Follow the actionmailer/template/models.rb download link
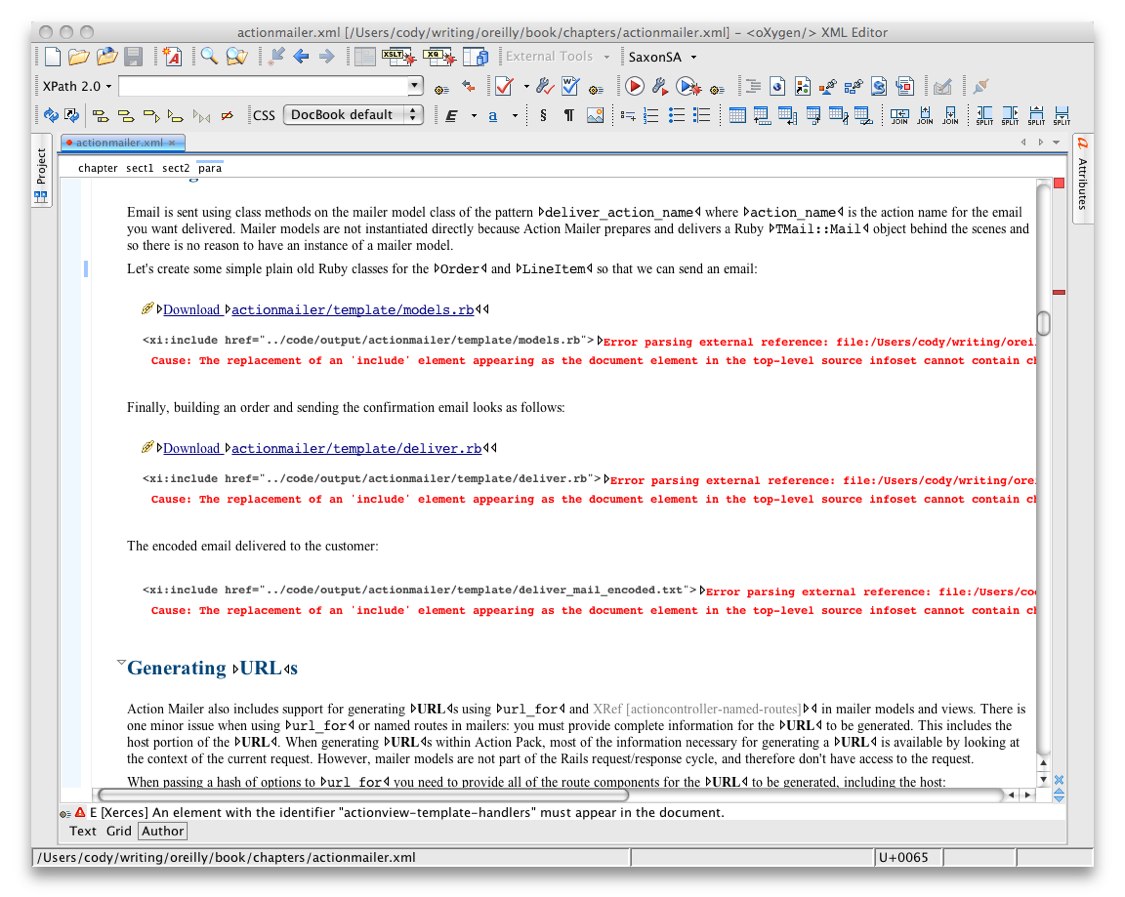Image resolution: width=1125 pixels, height=897 pixels. (352, 310)
